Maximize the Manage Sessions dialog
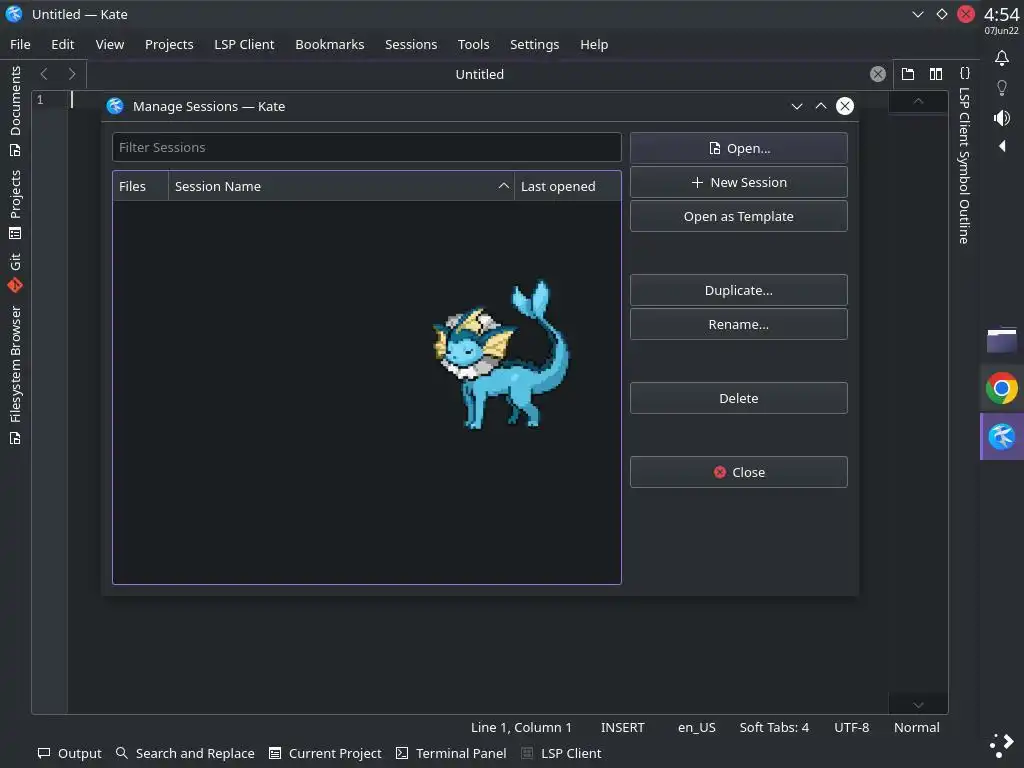 tap(821, 106)
